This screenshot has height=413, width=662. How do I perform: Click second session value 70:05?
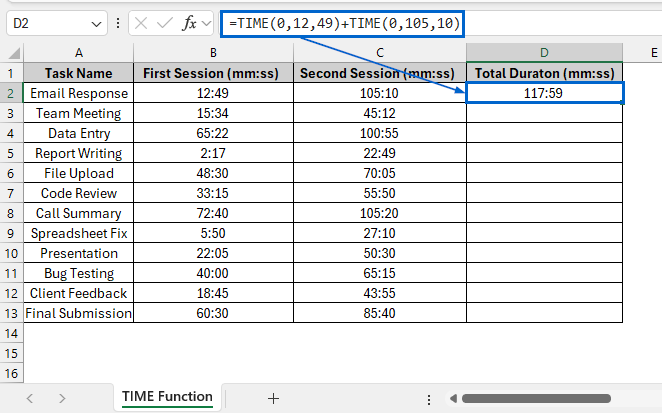[380, 173]
